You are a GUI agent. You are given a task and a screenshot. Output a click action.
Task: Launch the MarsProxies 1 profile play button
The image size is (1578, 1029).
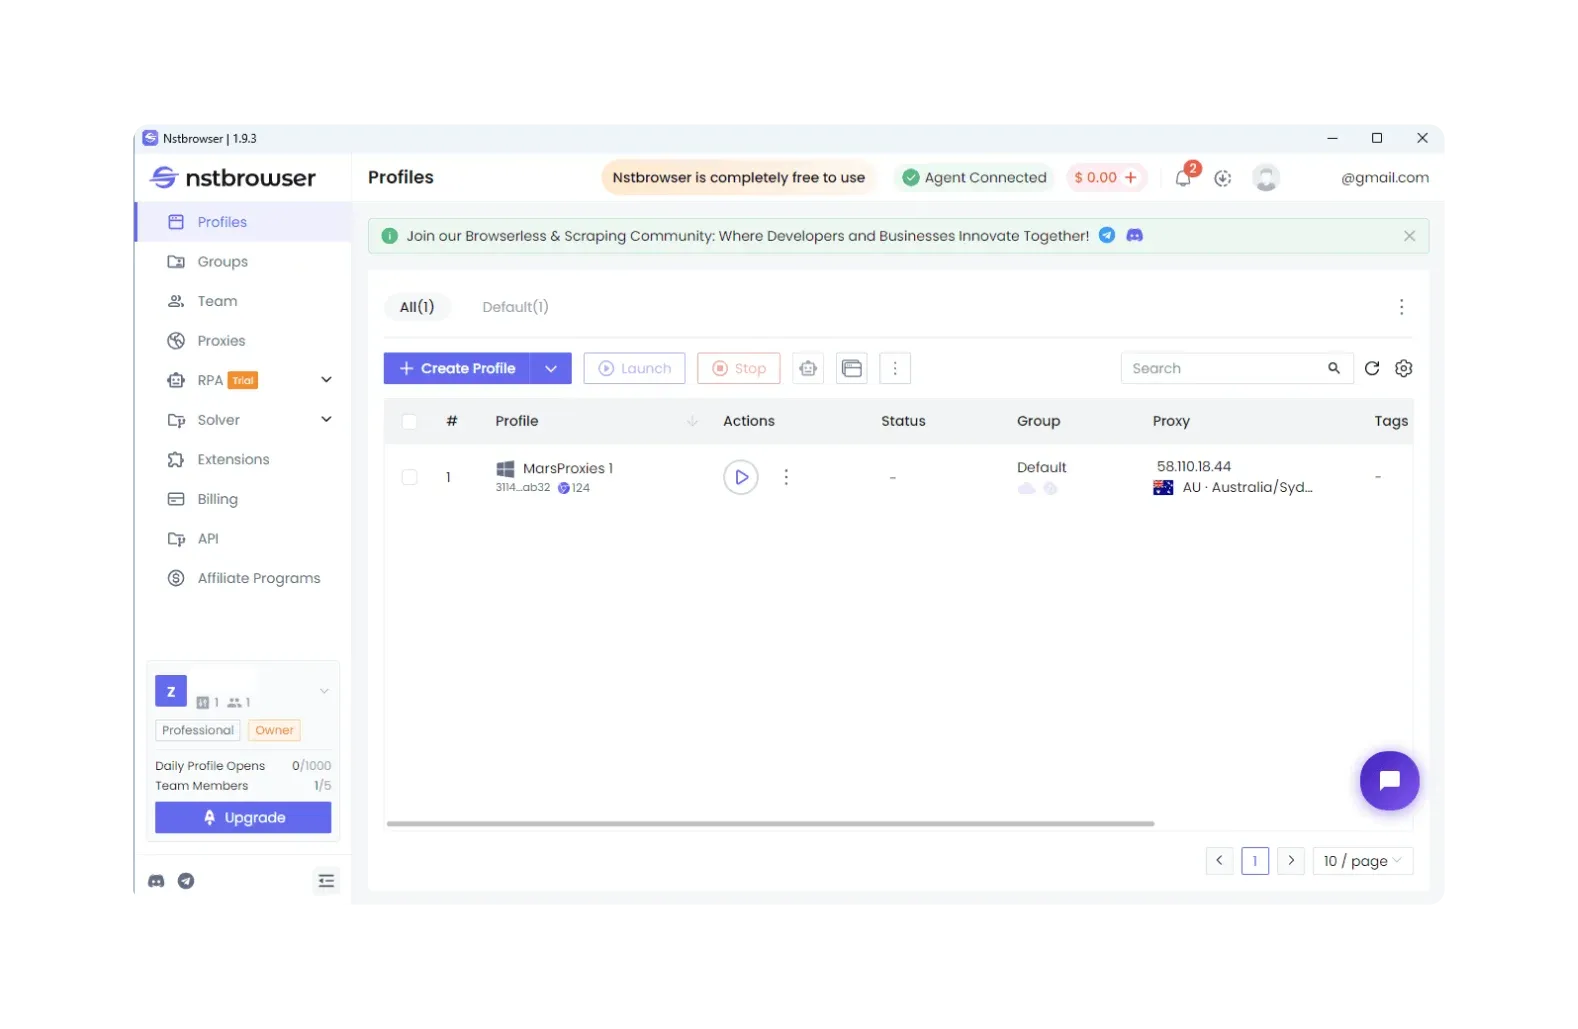click(x=741, y=477)
